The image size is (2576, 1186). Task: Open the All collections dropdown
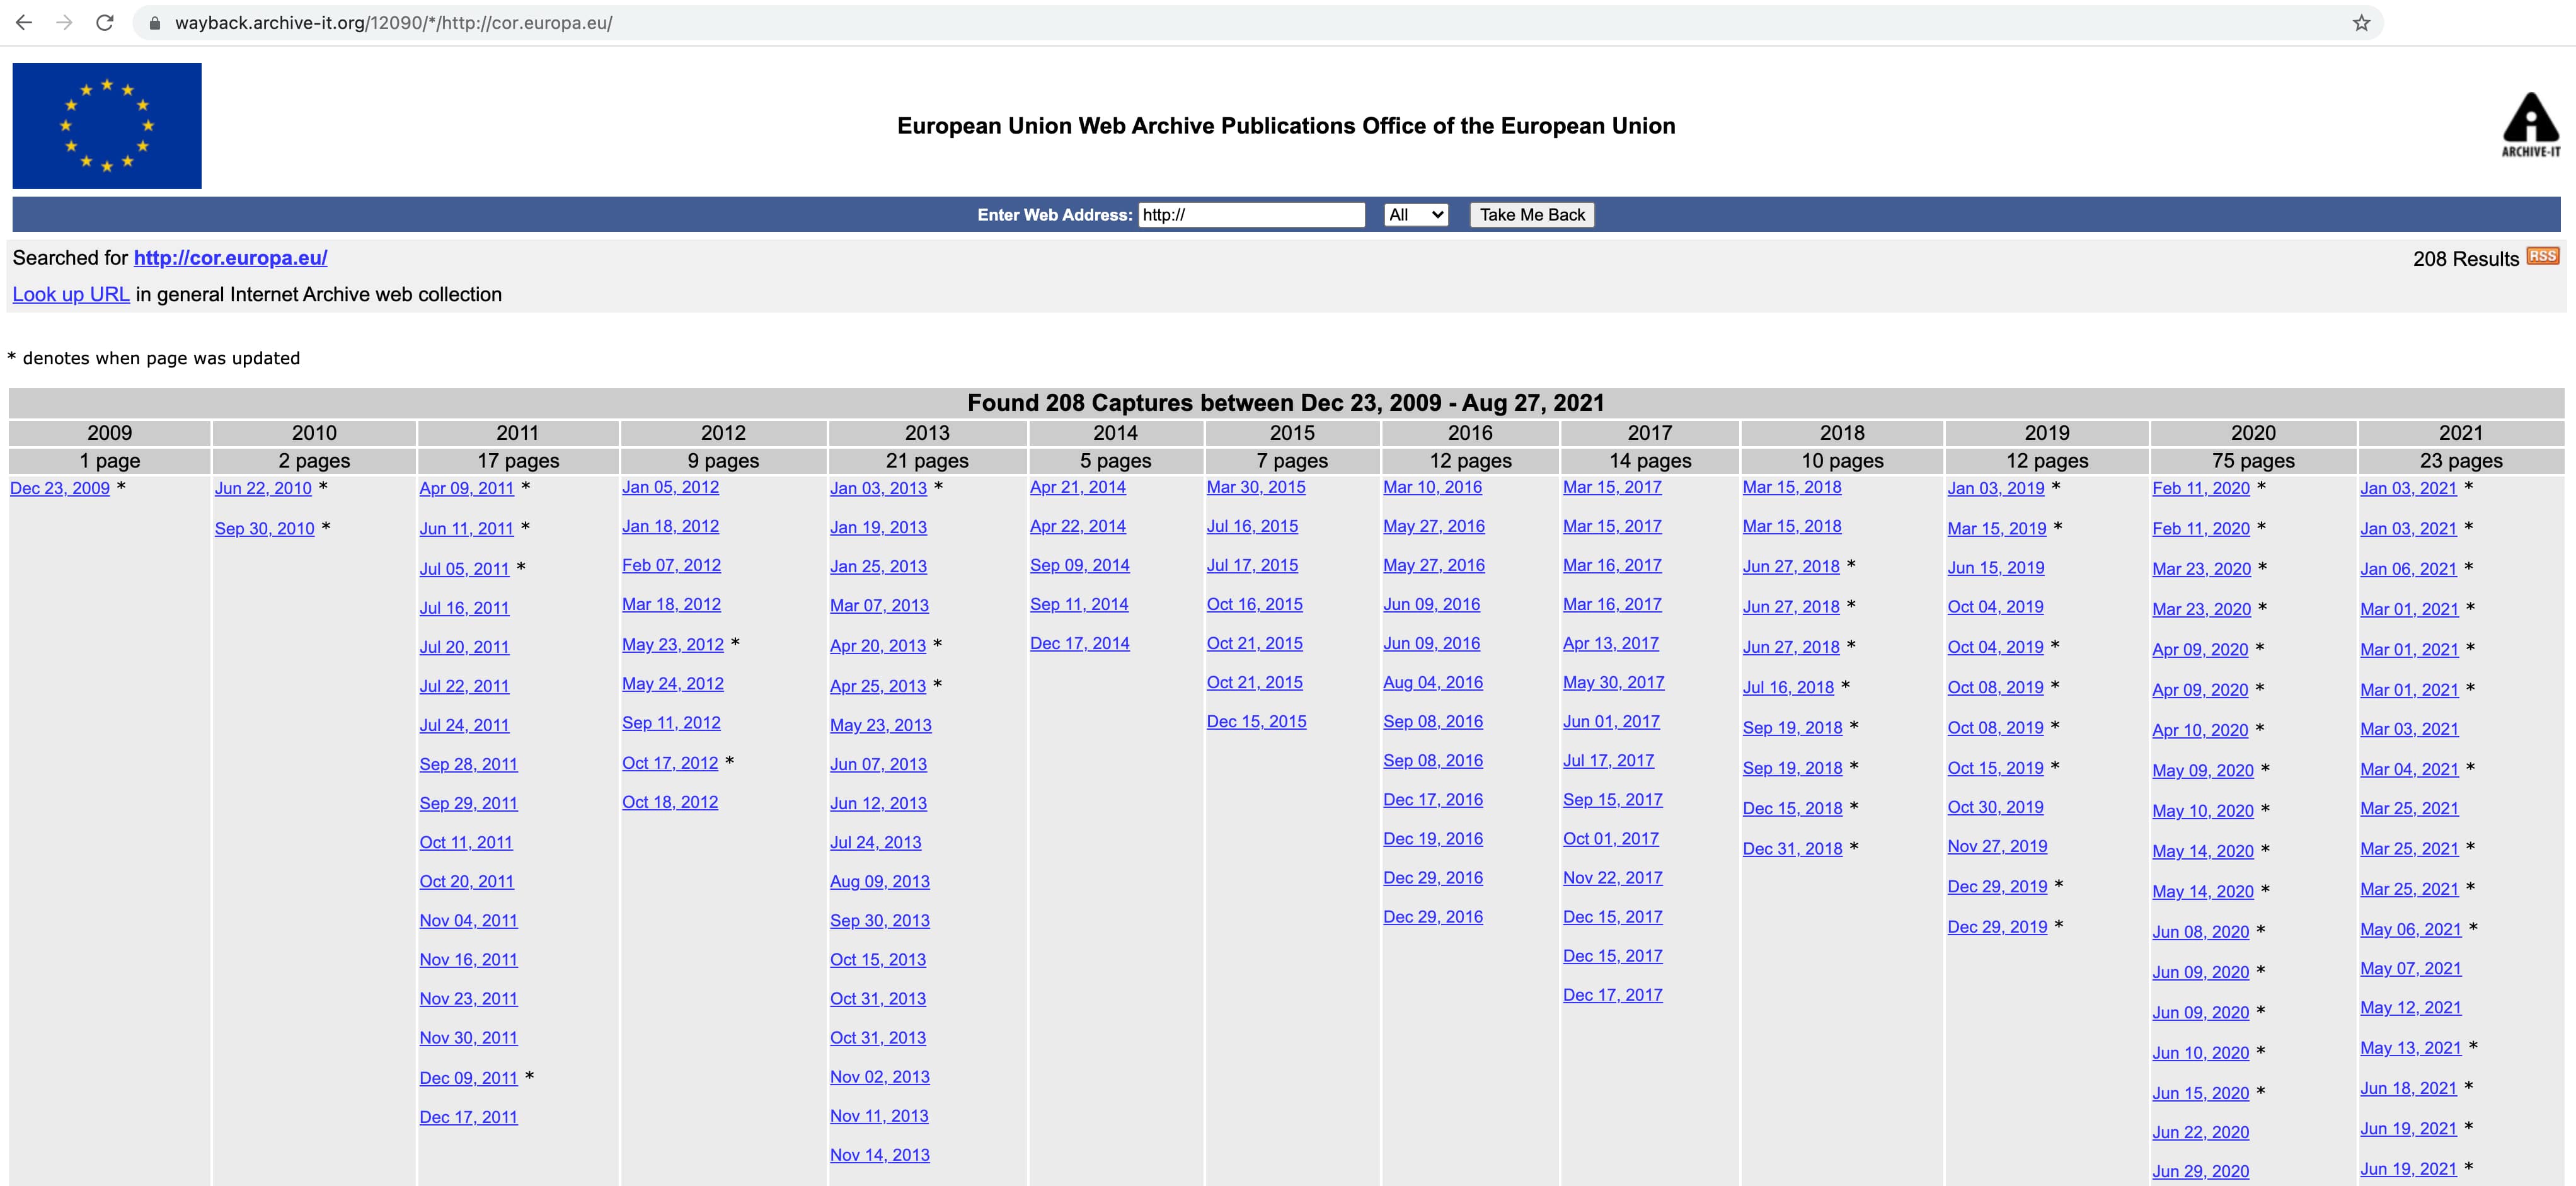pyautogui.click(x=1416, y=214)
